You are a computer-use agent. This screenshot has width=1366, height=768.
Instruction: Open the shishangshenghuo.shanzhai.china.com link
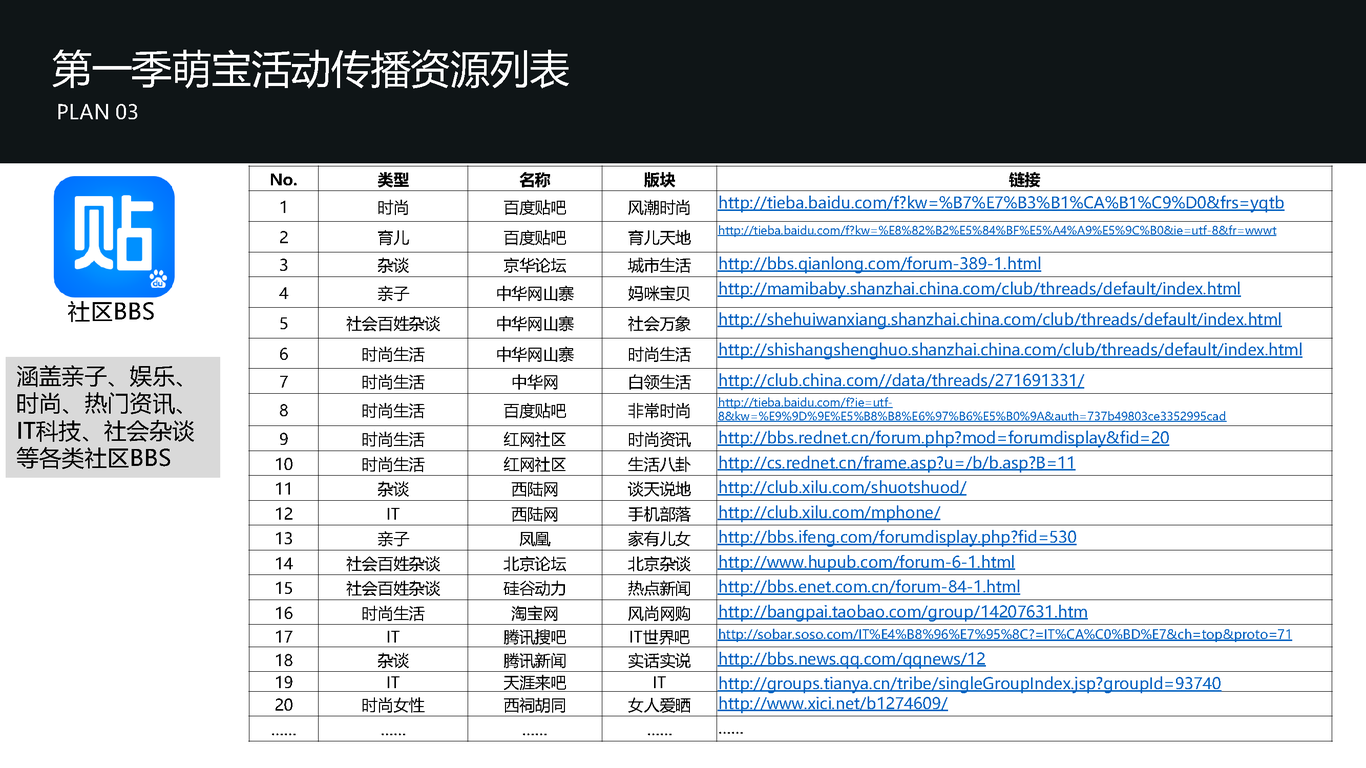(1010, 350)
